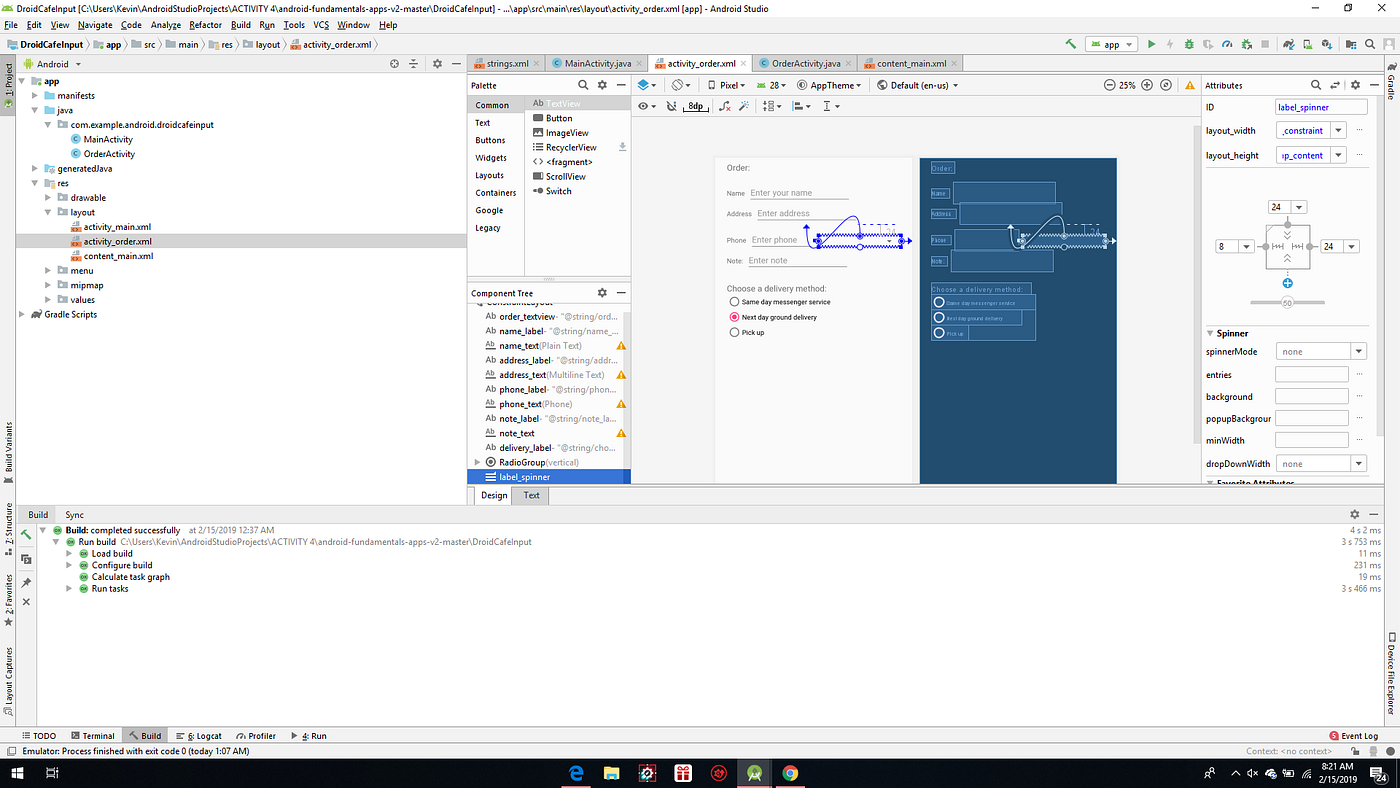Viewport: 1400px width, 788px height.
Task: Open the layout_width dropdown arrow
Action: point(1338,130)
